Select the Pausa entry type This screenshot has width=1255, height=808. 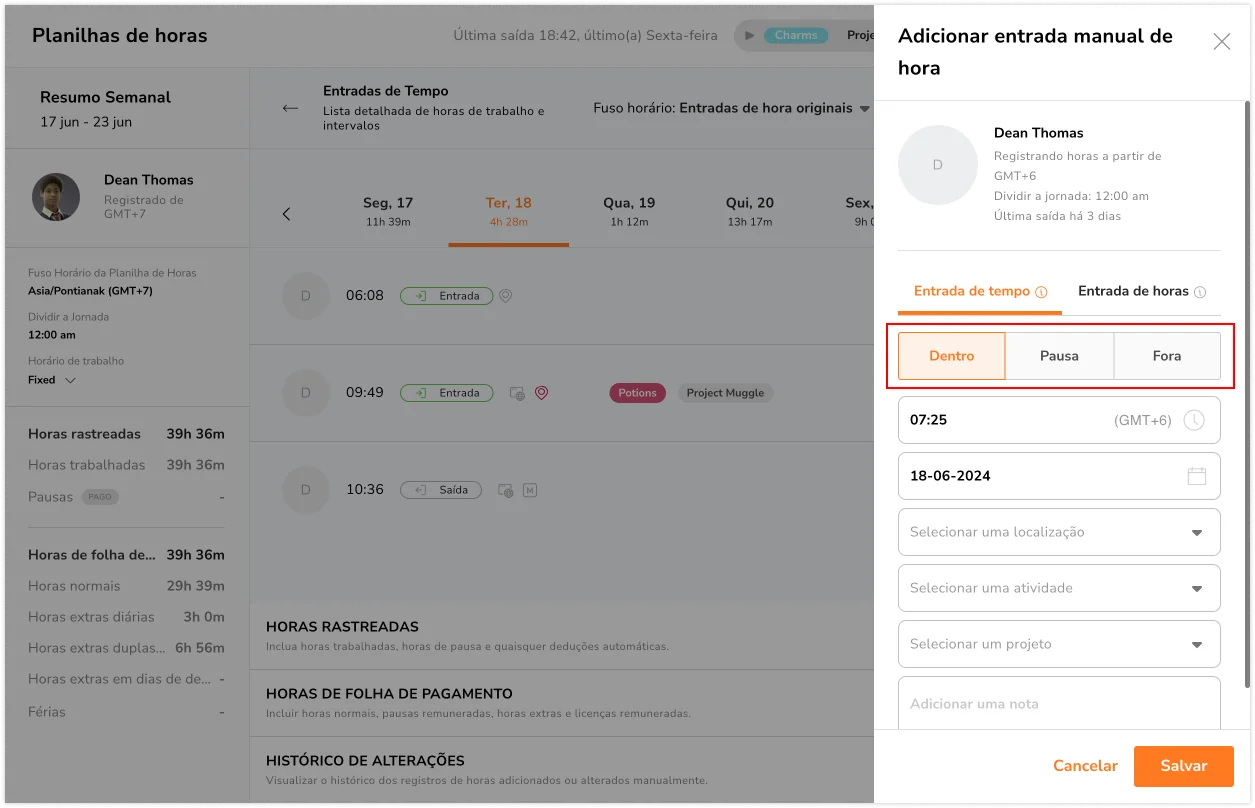(x=1059, y=356)
